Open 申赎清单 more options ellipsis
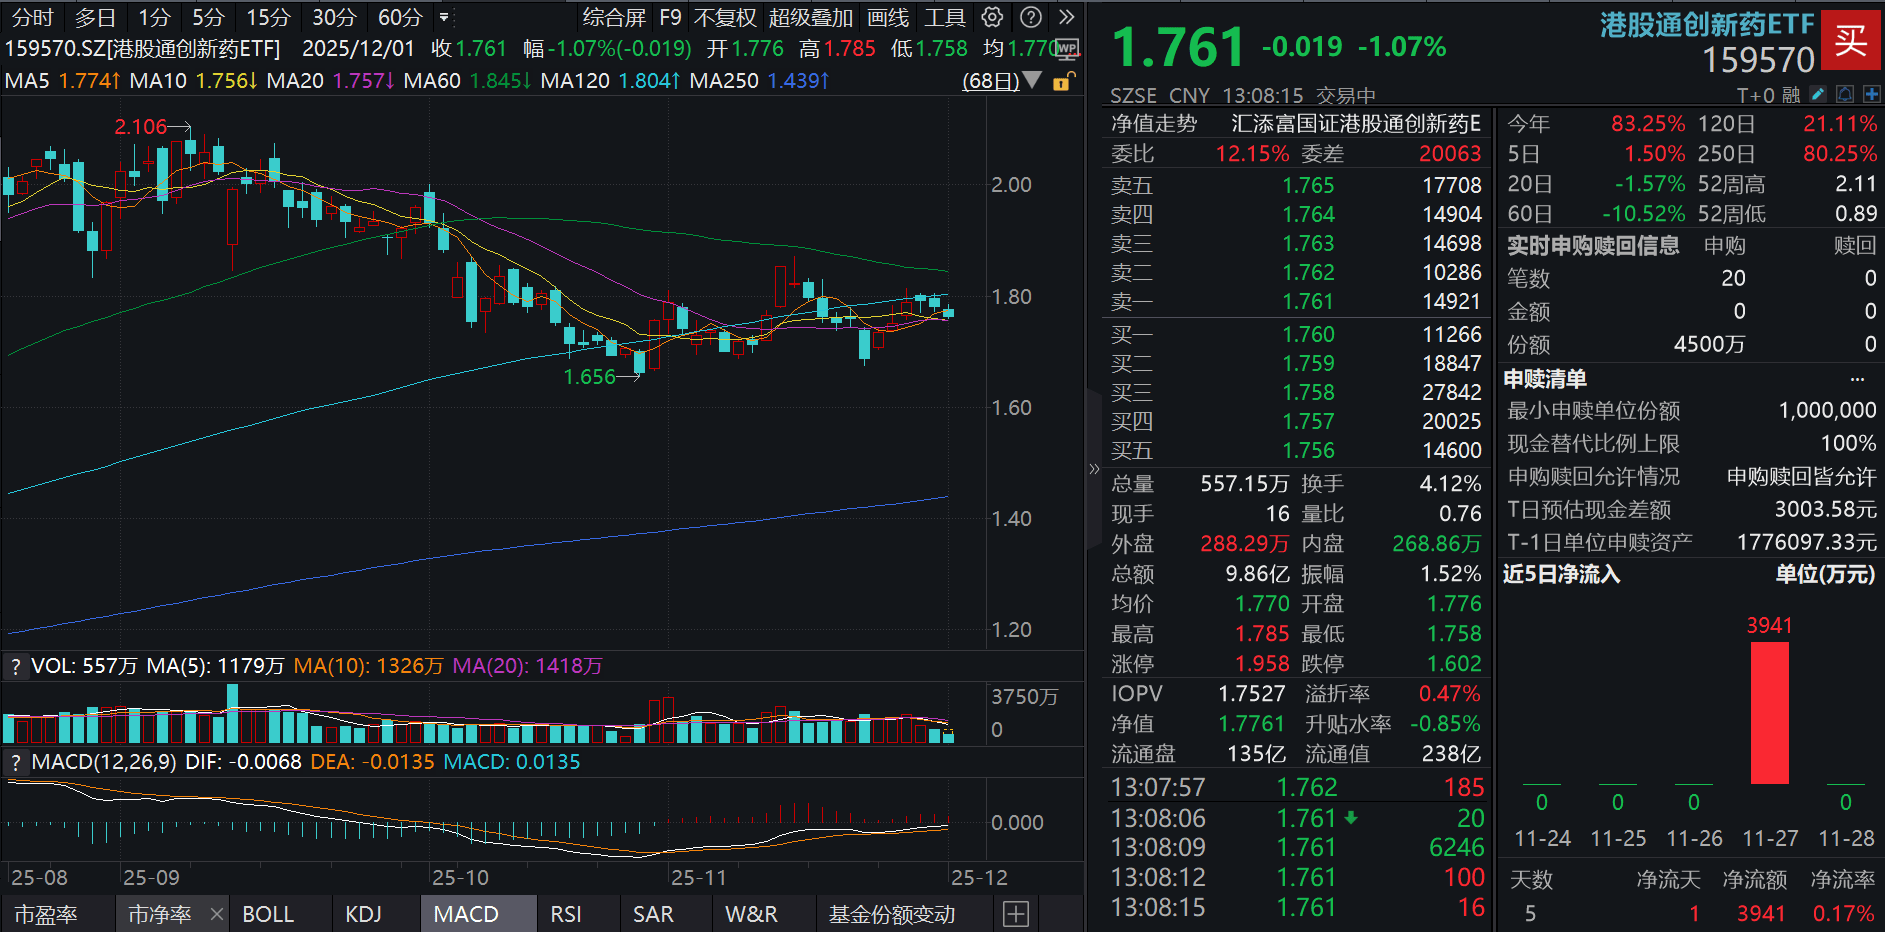 (x=1857, y=379)
